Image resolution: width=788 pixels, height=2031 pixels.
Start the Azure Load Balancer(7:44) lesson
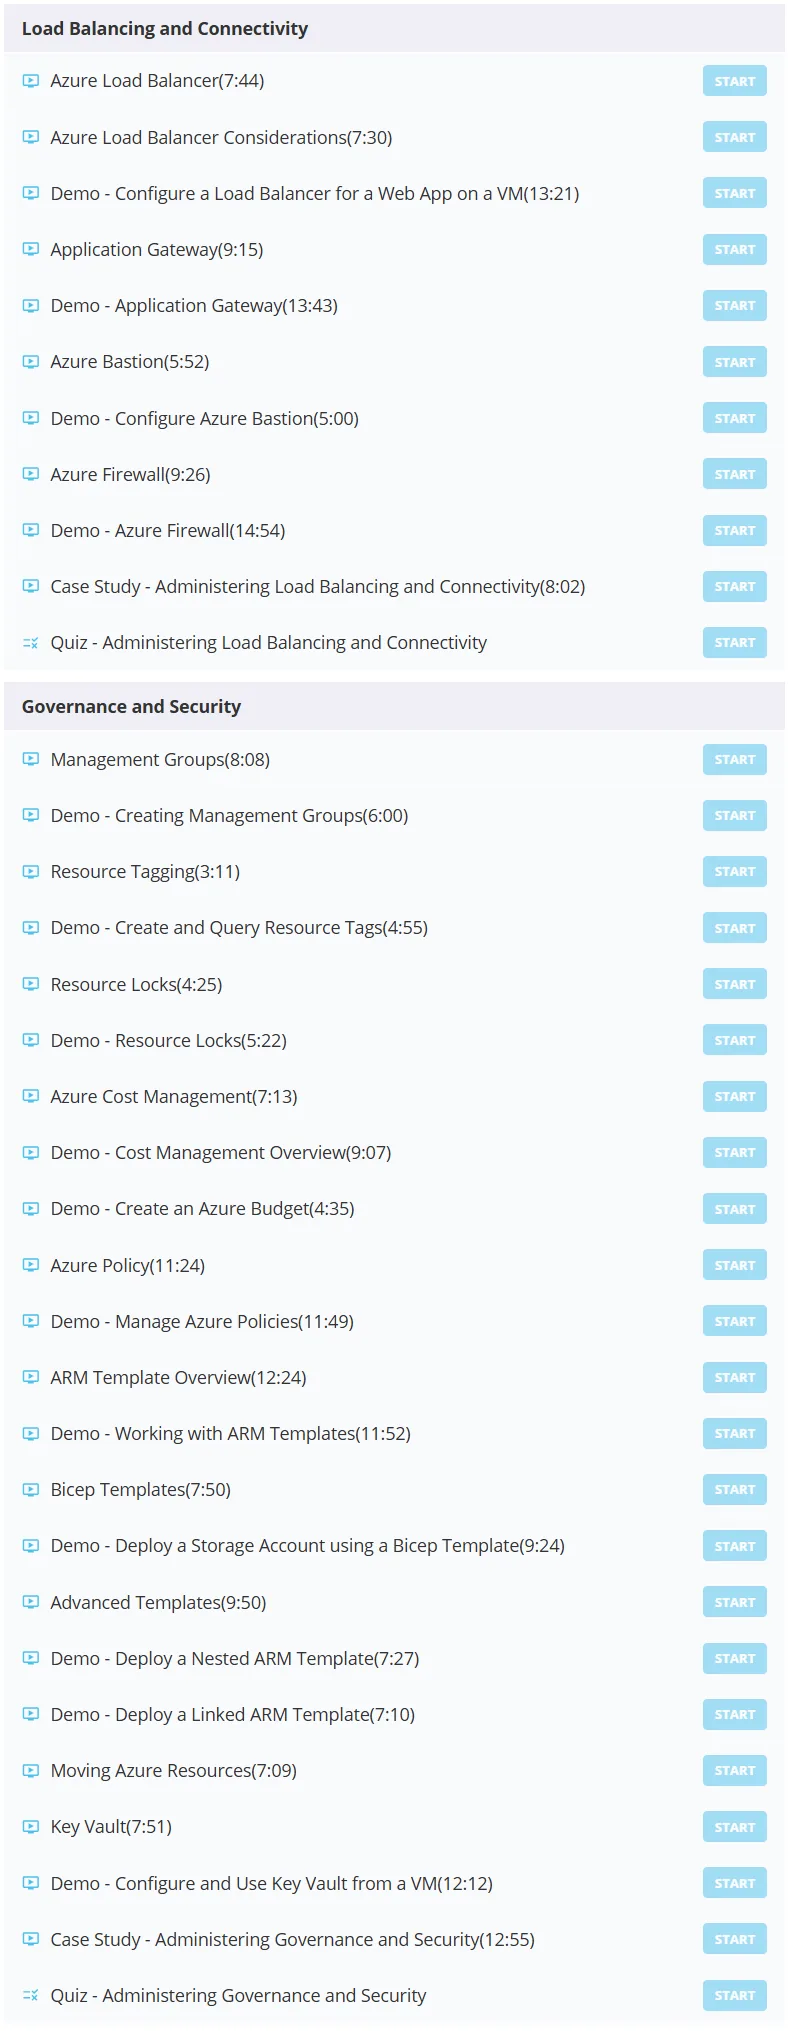735,81
